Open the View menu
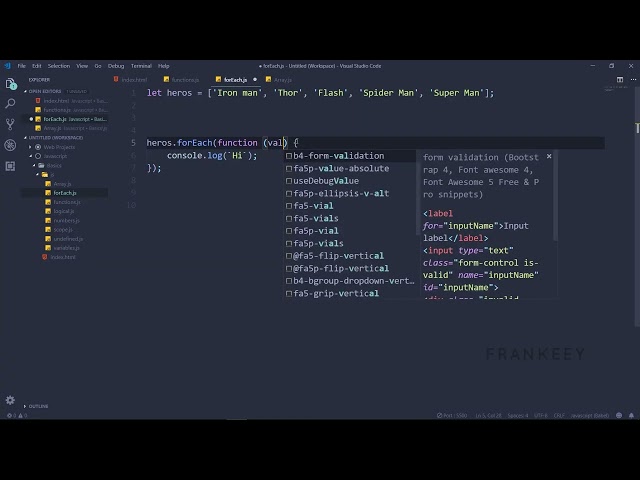640x480 pixels. (82, 66)
